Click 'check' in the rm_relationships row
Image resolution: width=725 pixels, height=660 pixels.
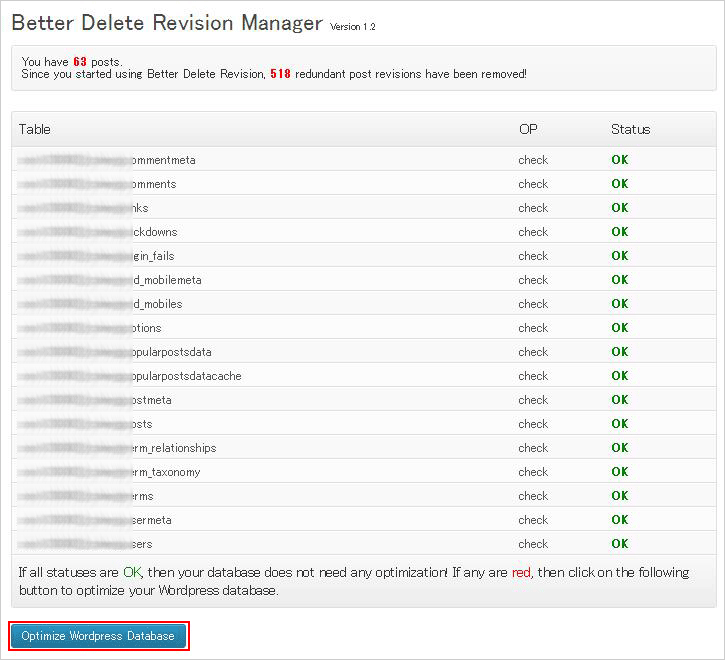(x=533, y=448)
